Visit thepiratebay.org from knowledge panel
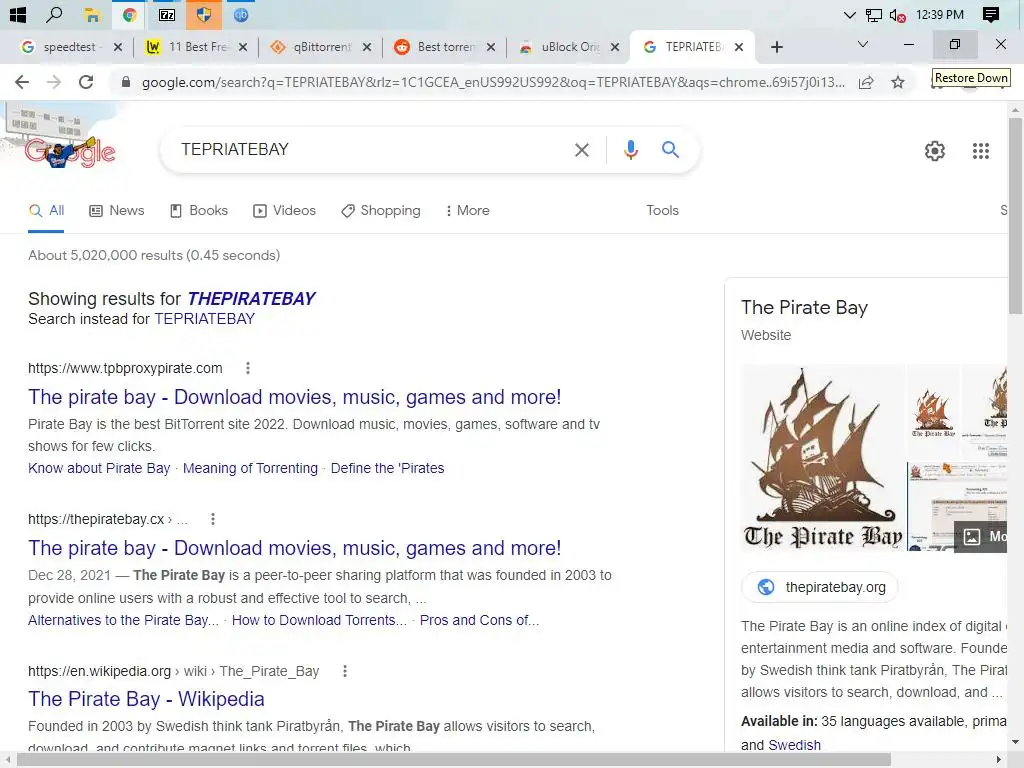 pos(820,587)
